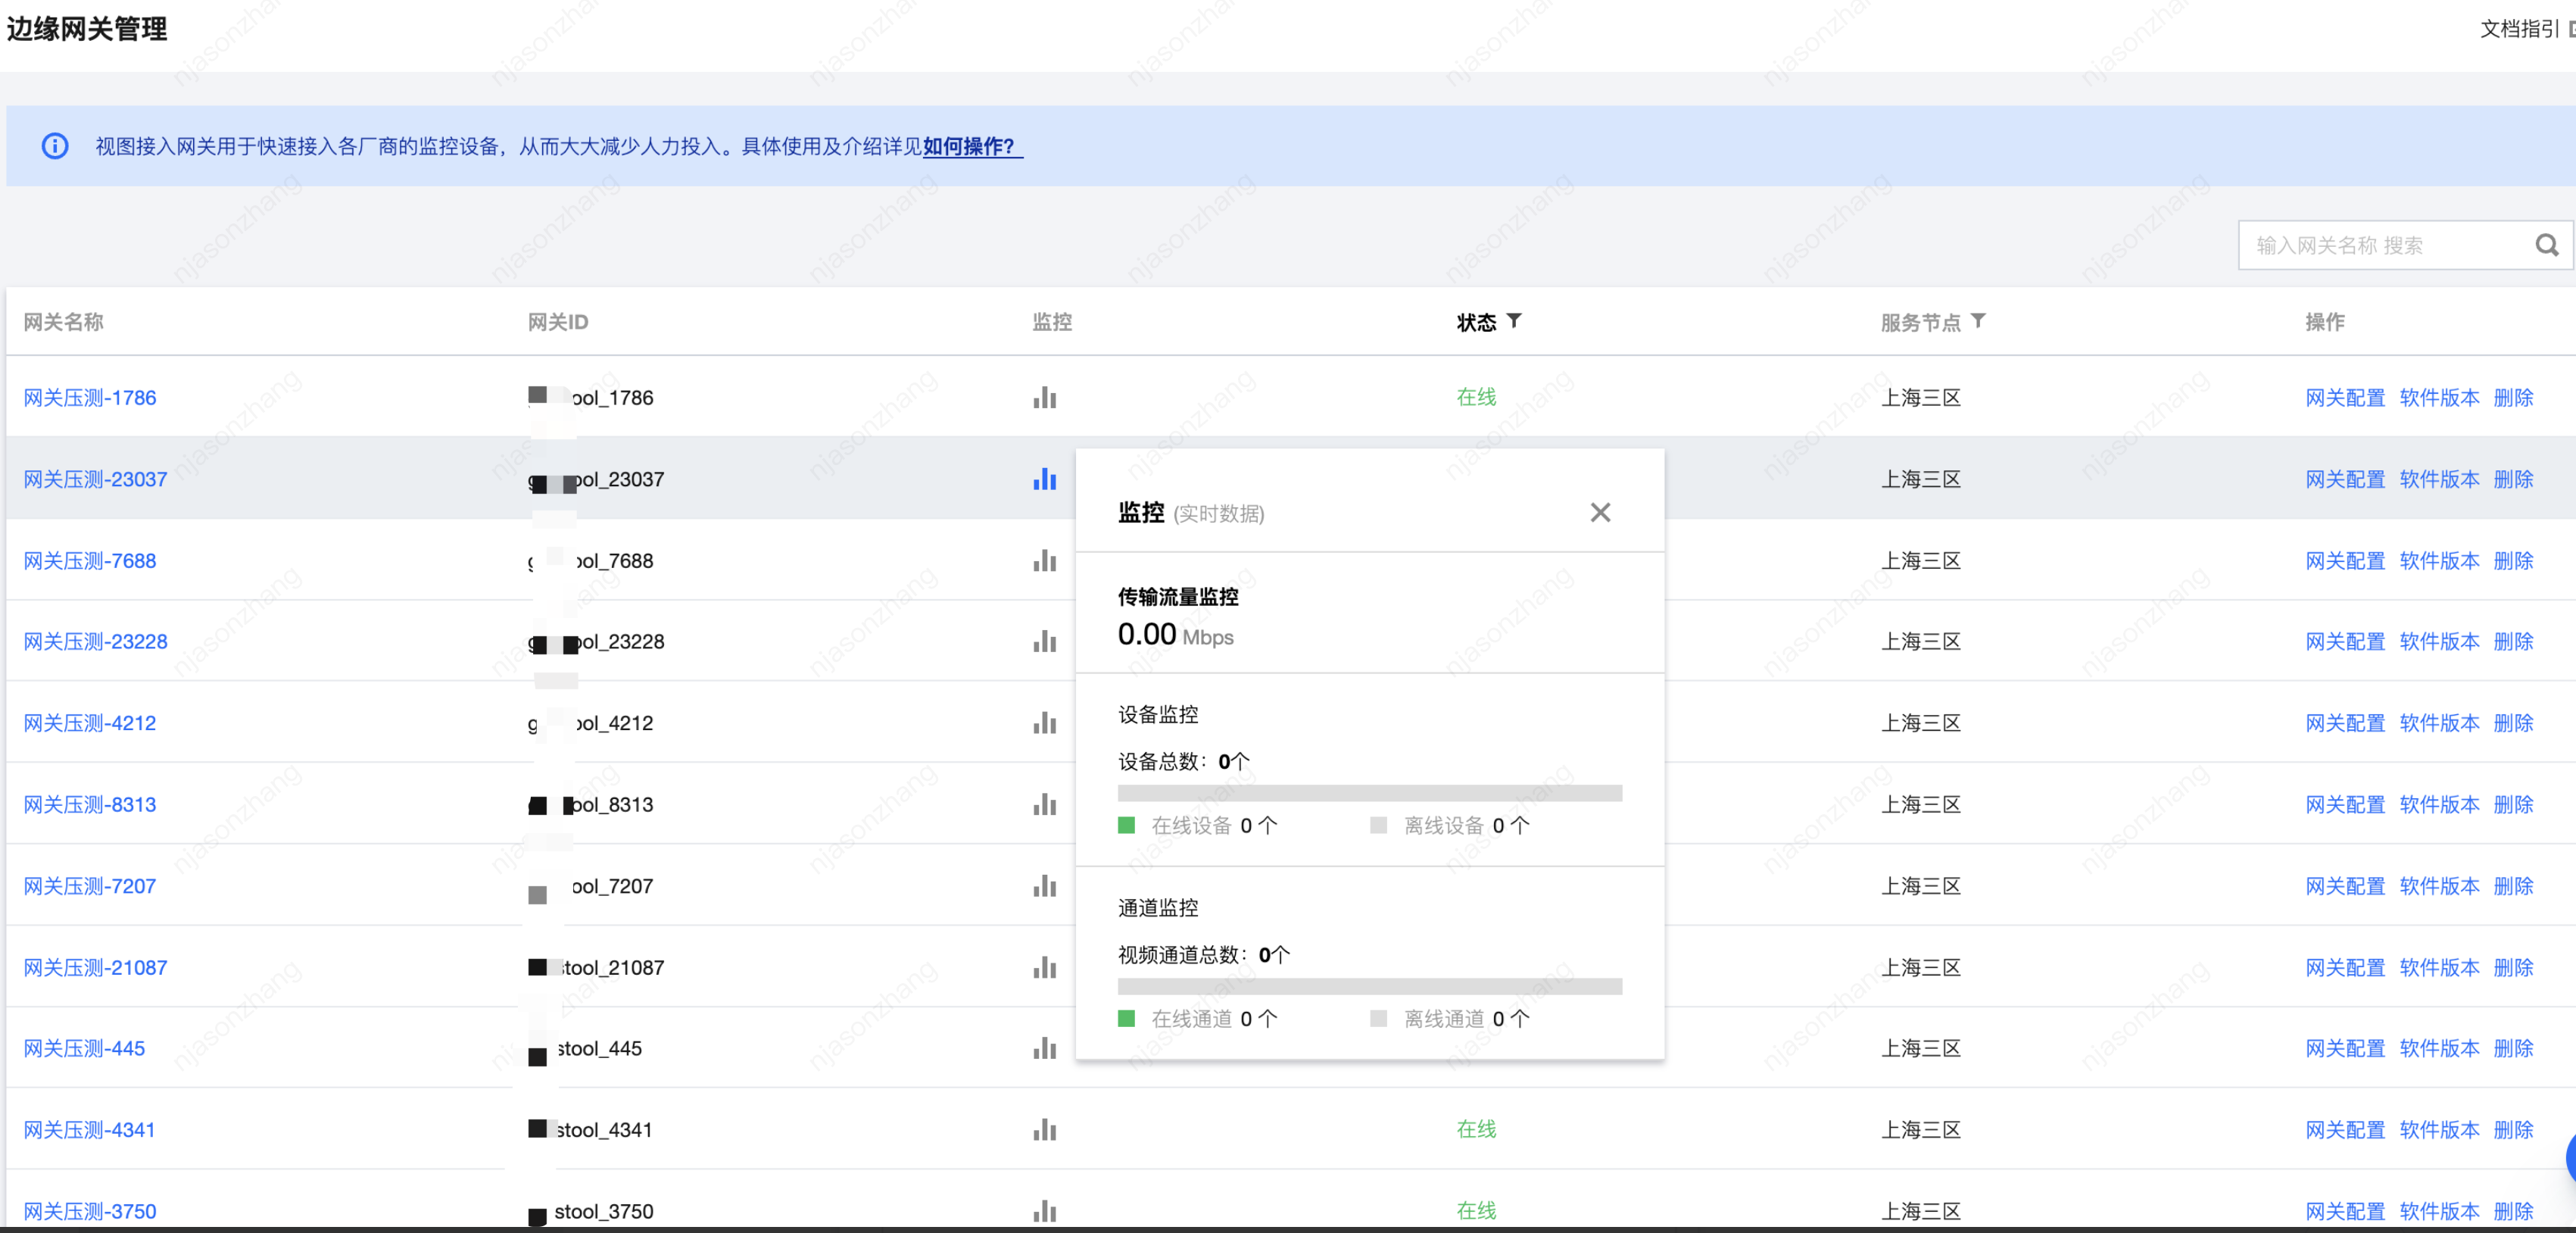This screenshot has height=1233, width=2576.
Task: Click monitor bar icon in 网关压测-3750 row
Action: click(1044, 1211)
